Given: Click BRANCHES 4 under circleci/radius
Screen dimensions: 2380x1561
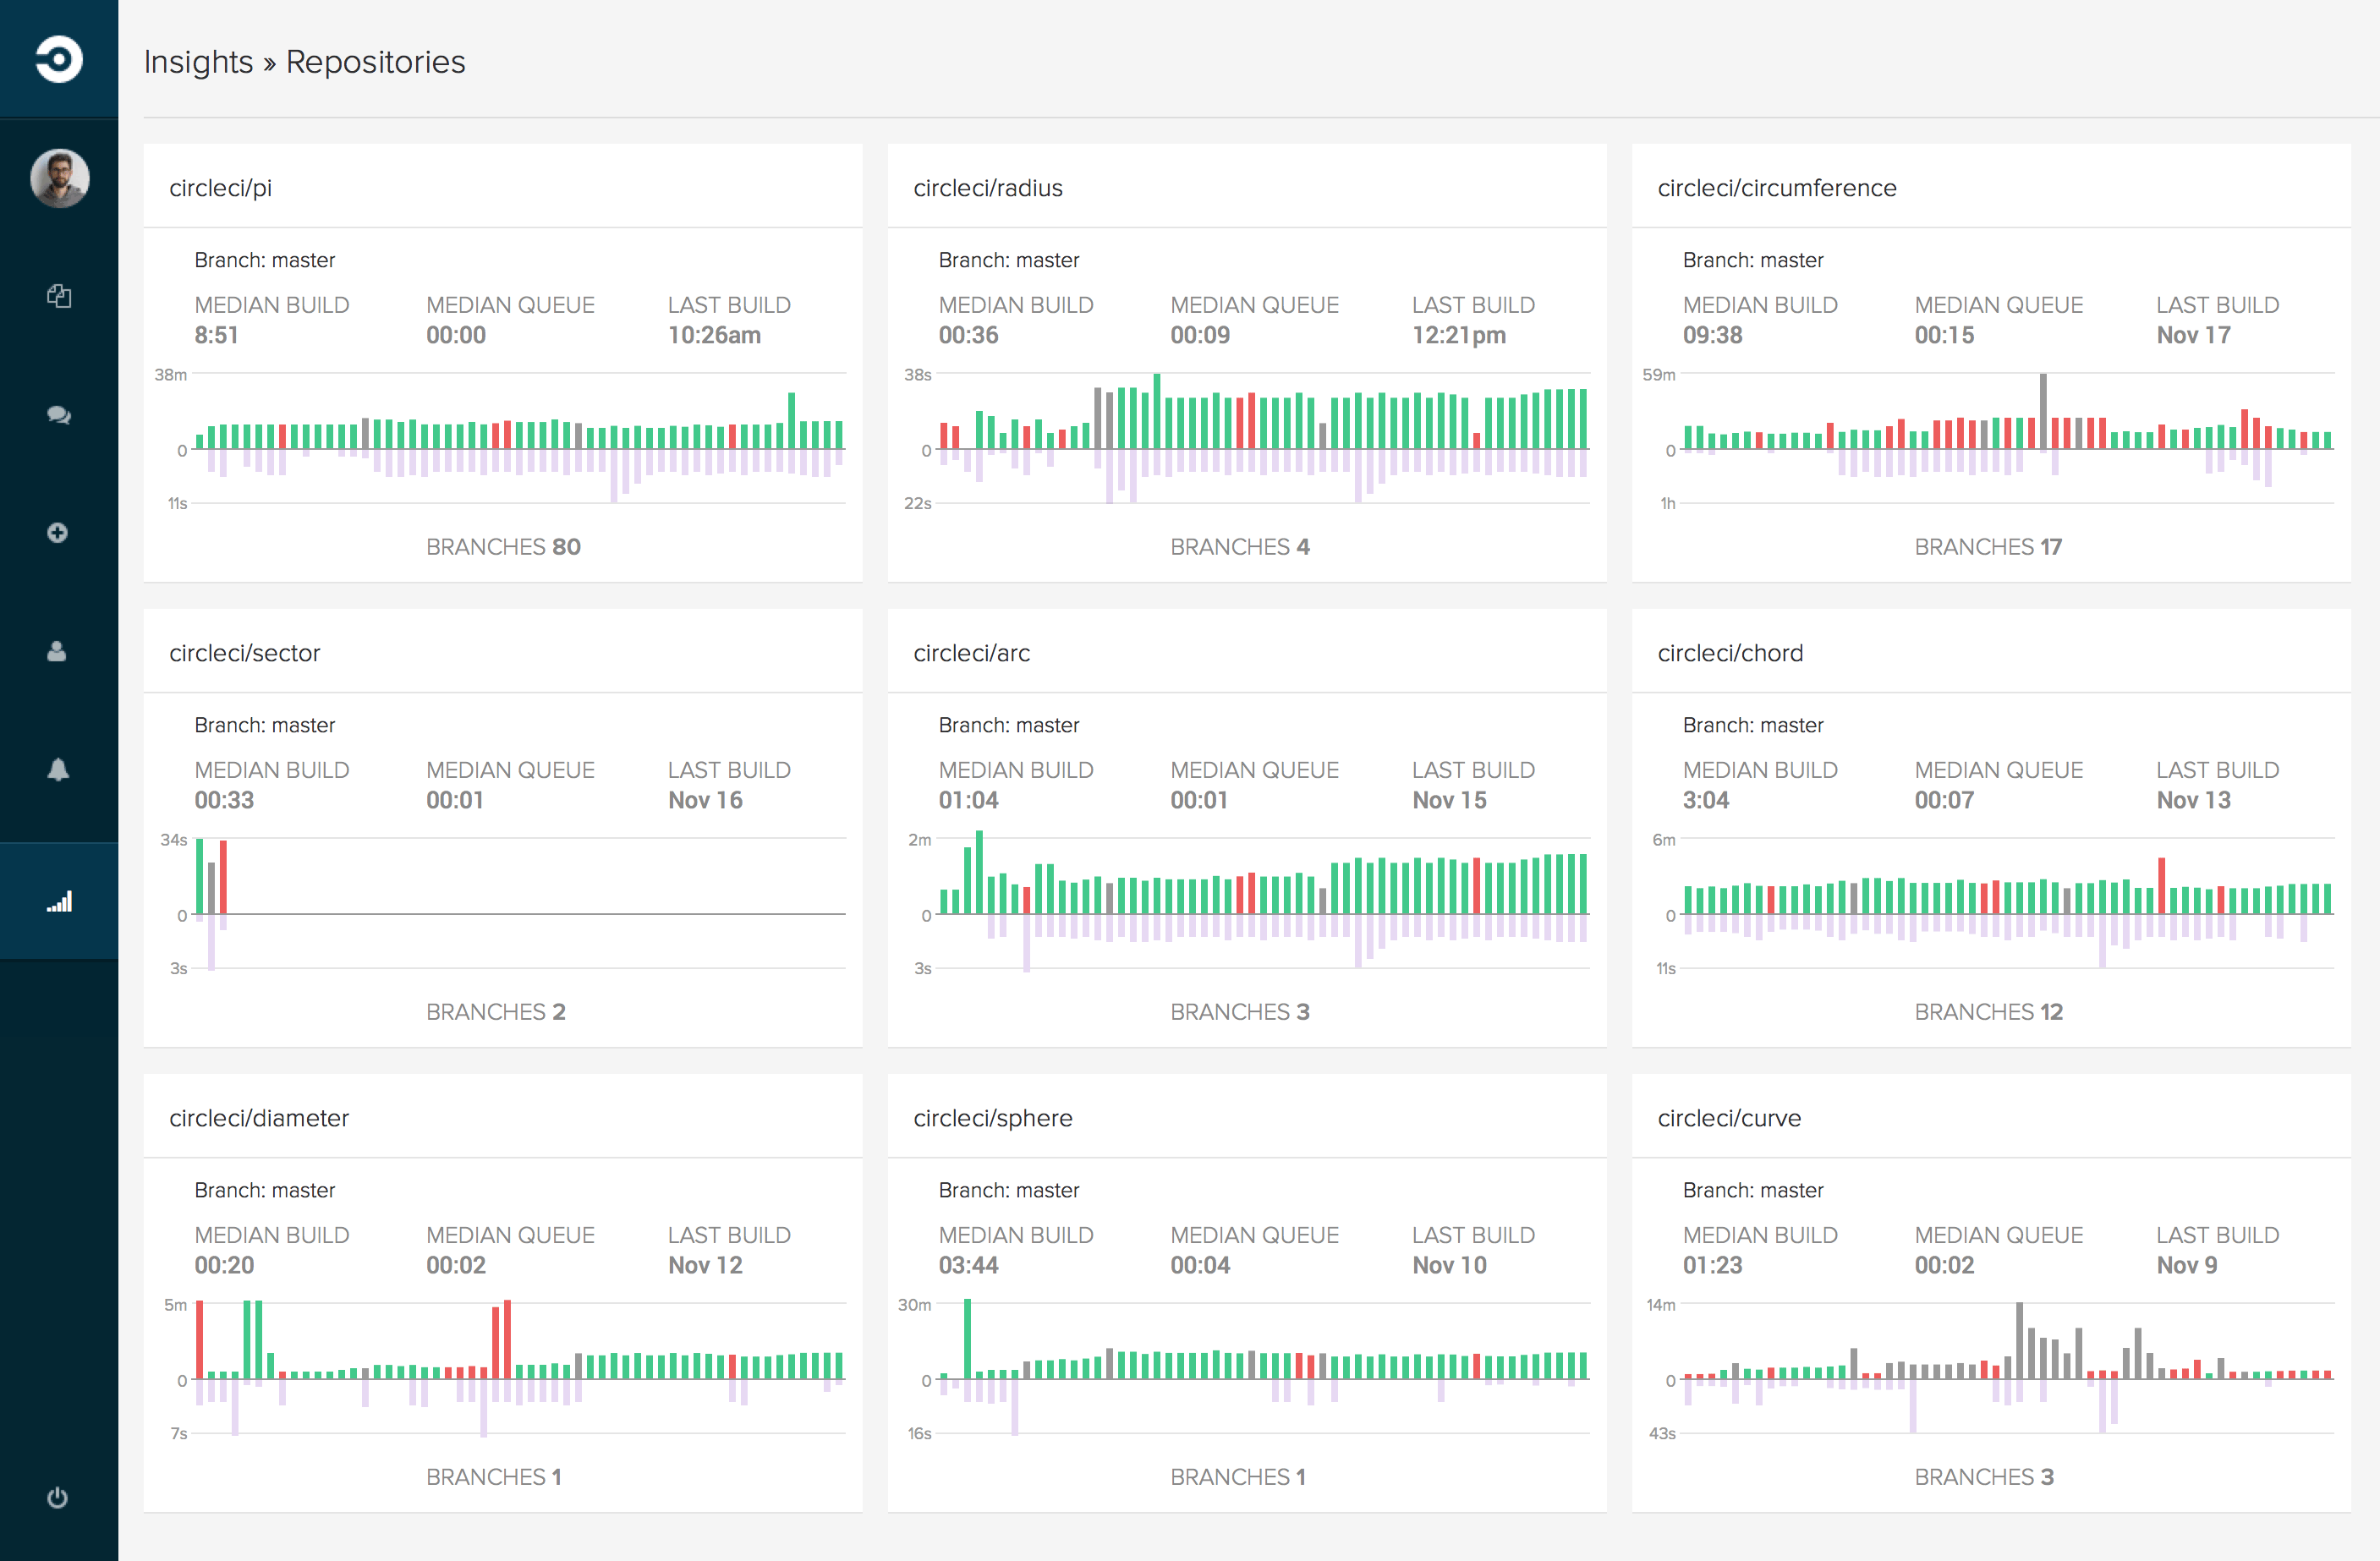Looking at the screenshot, I should click(1240, 547).
